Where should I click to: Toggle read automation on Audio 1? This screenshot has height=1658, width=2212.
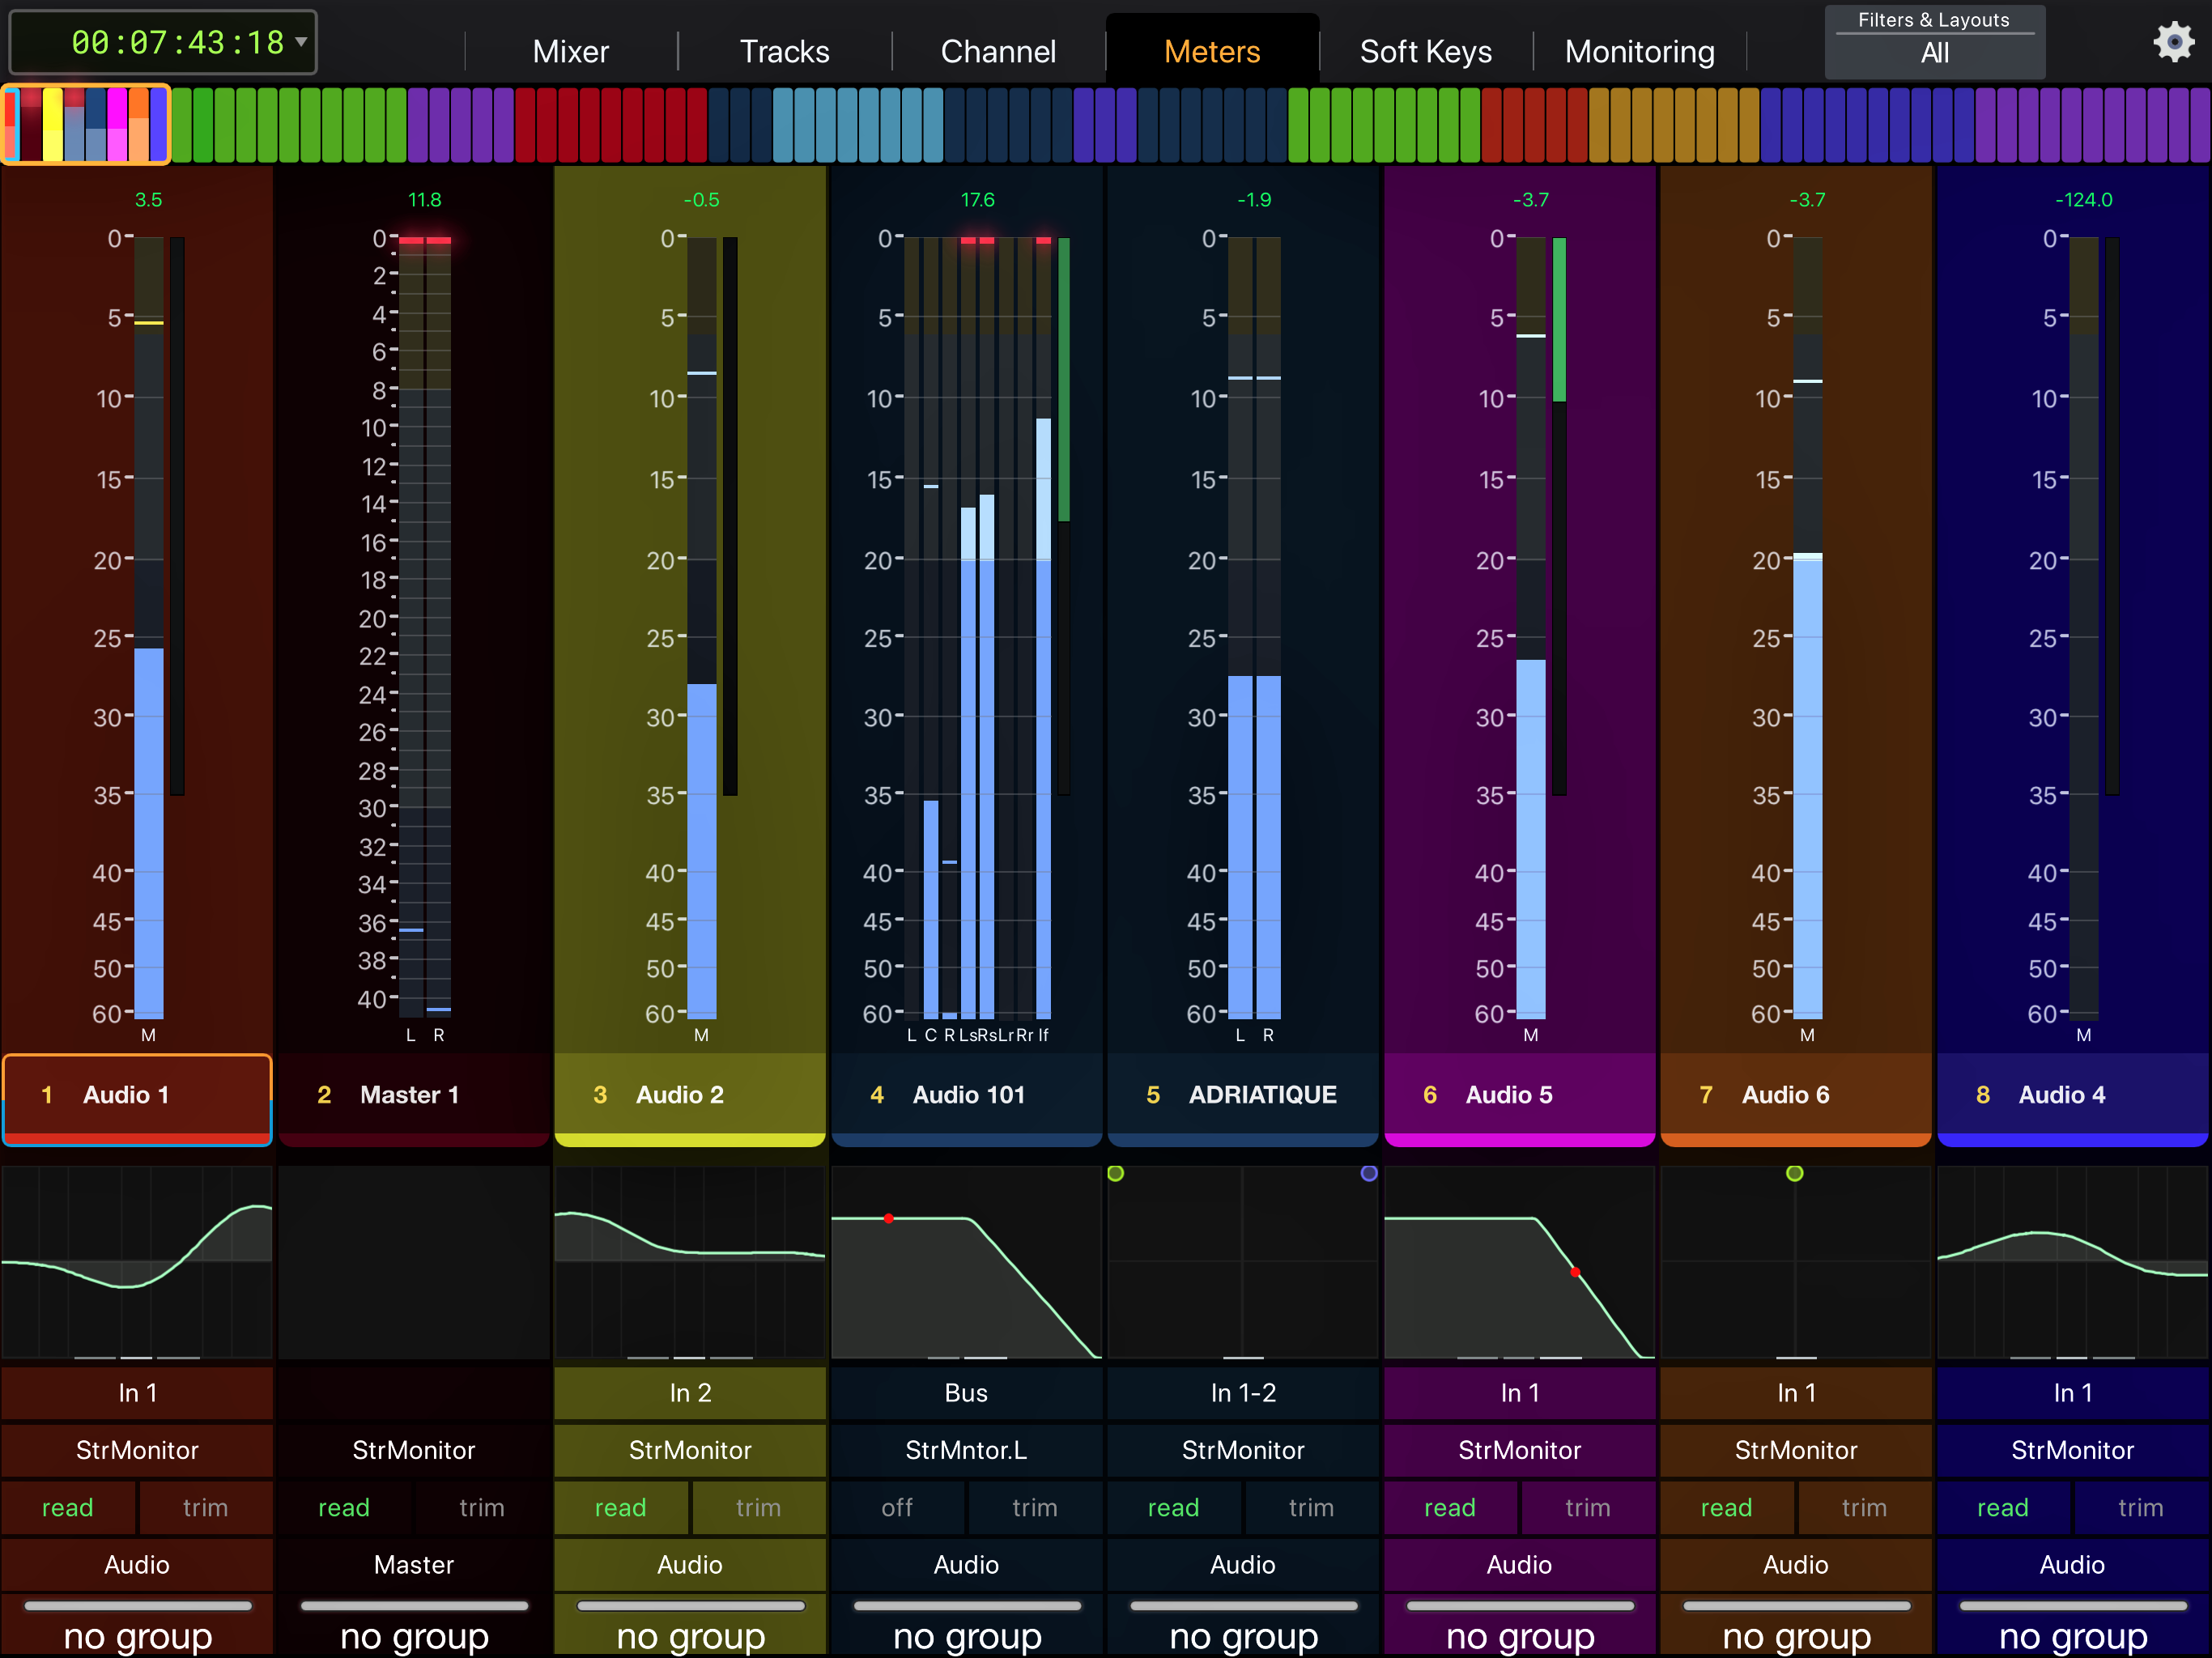(68, 1507)
